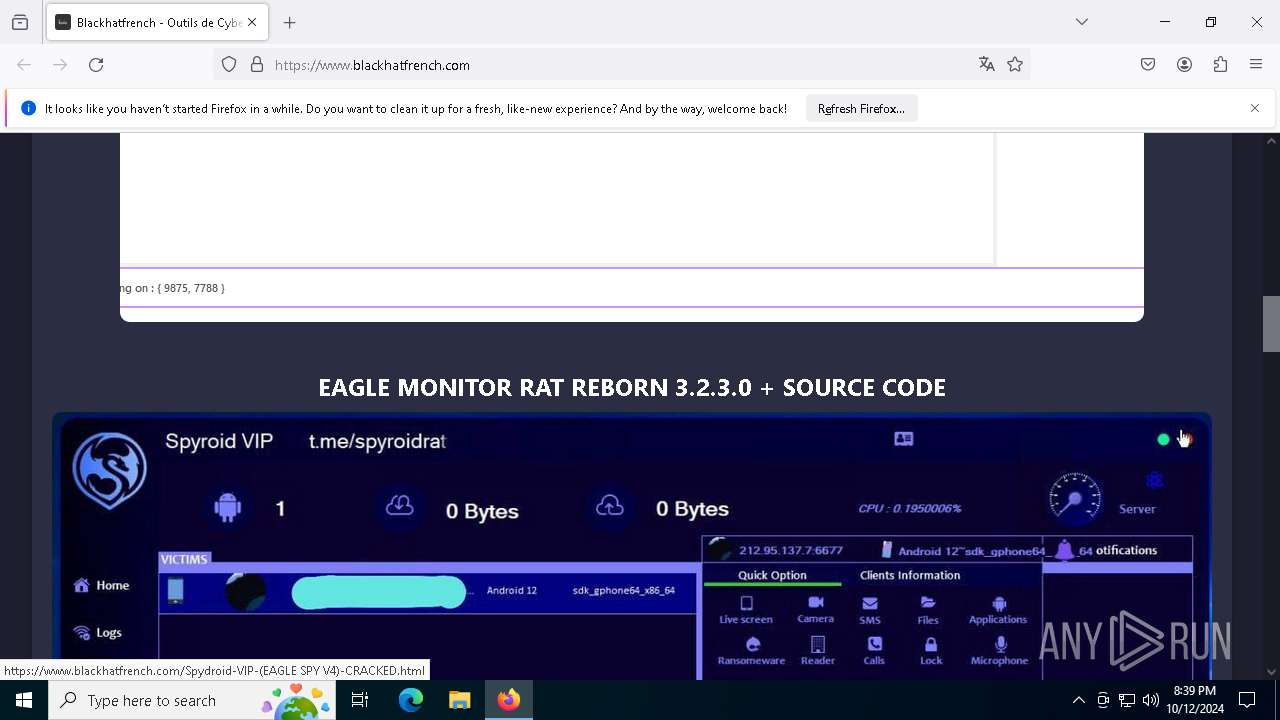Select Logs in the Spyroid sidebar
The height and width of the screenshot is (720, 1280).
click(x=98, y=632)
